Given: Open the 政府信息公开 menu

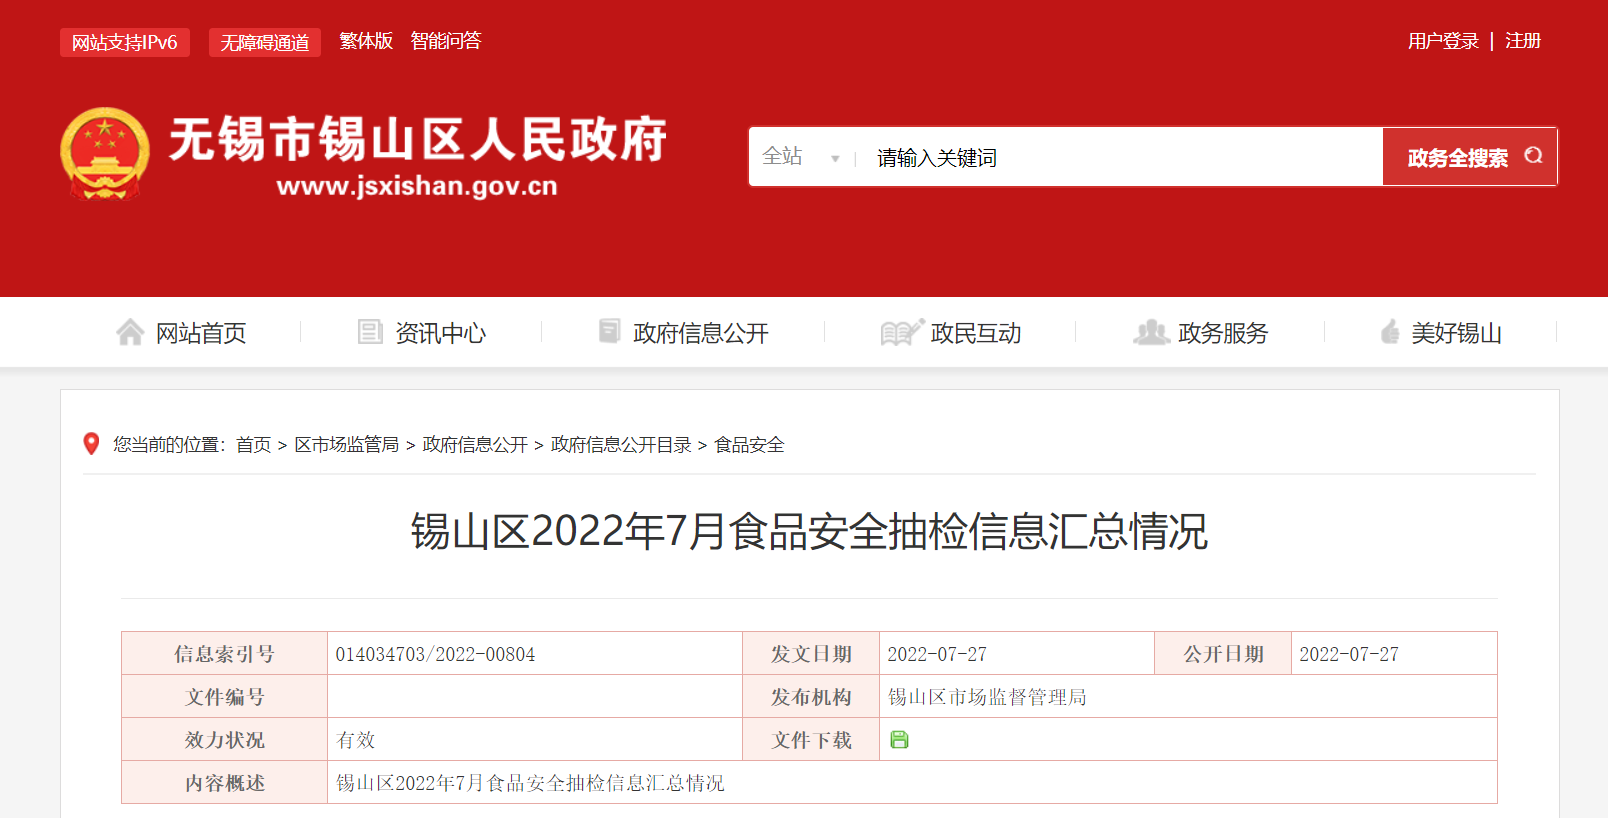Looking at the screenshot, I should point(700,333).
